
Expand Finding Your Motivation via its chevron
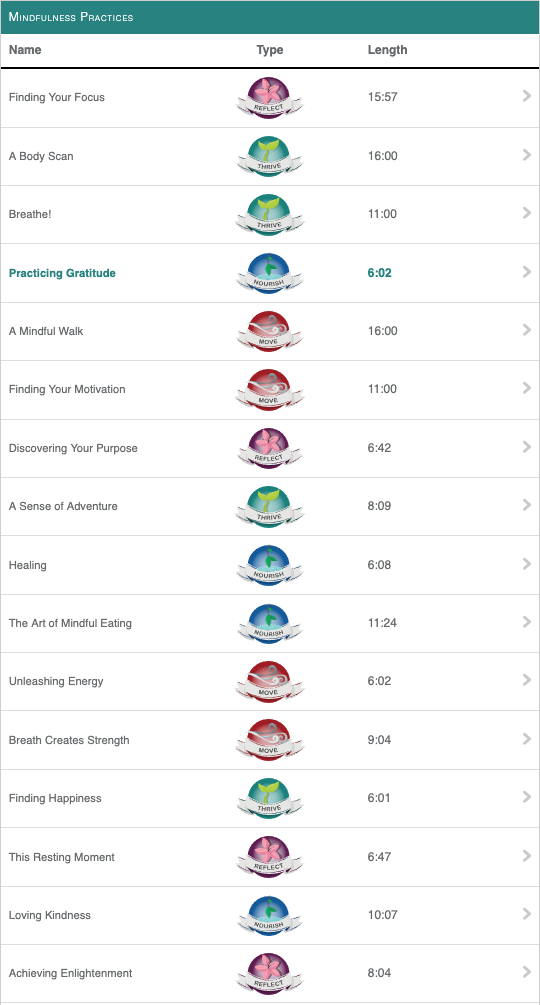pyautogui.click(x=527, y=388)
